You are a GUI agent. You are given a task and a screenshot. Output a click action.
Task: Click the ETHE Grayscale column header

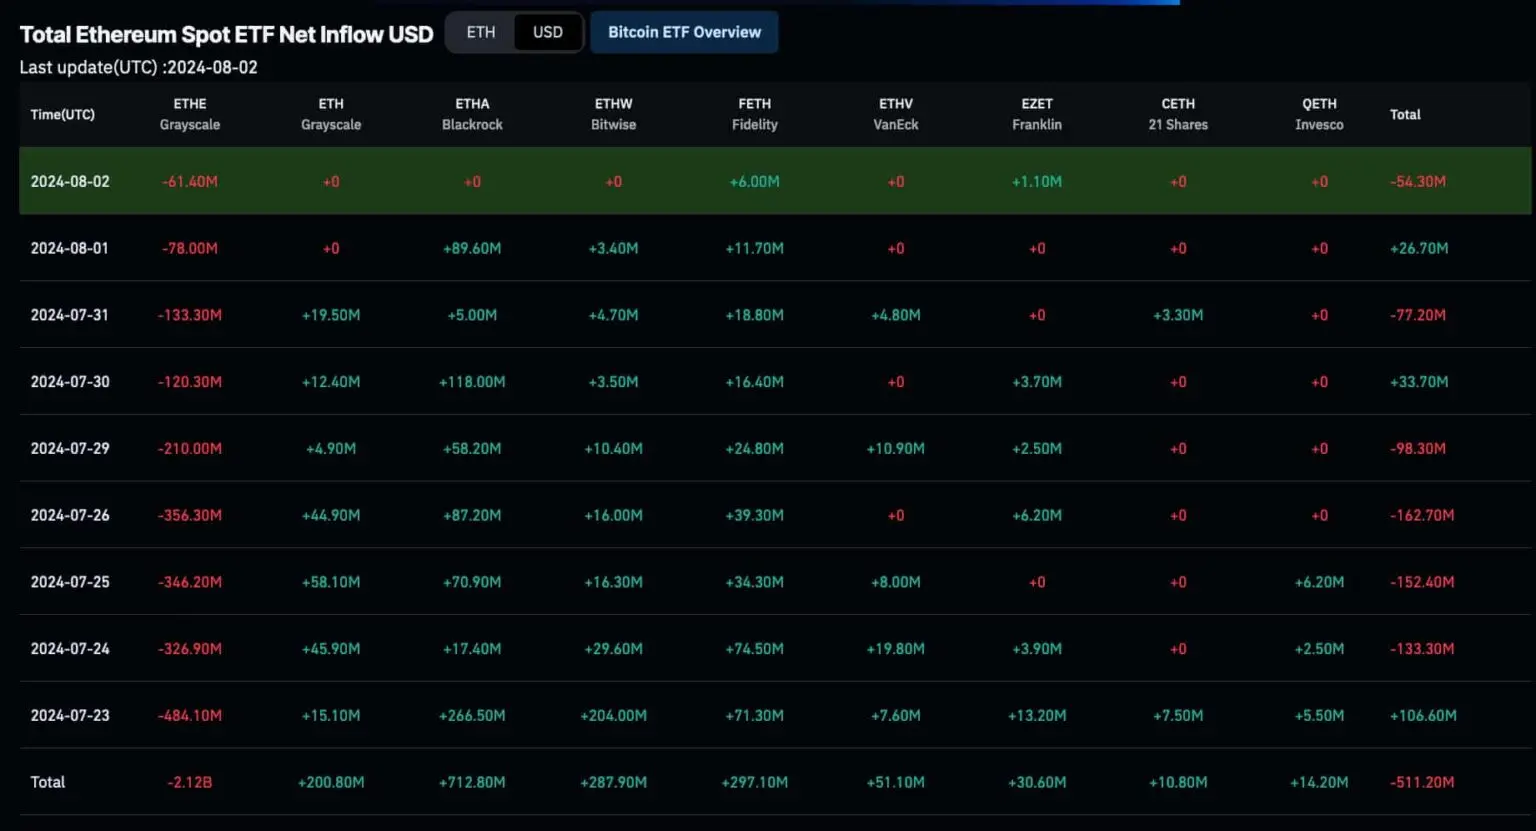(190, 114)
